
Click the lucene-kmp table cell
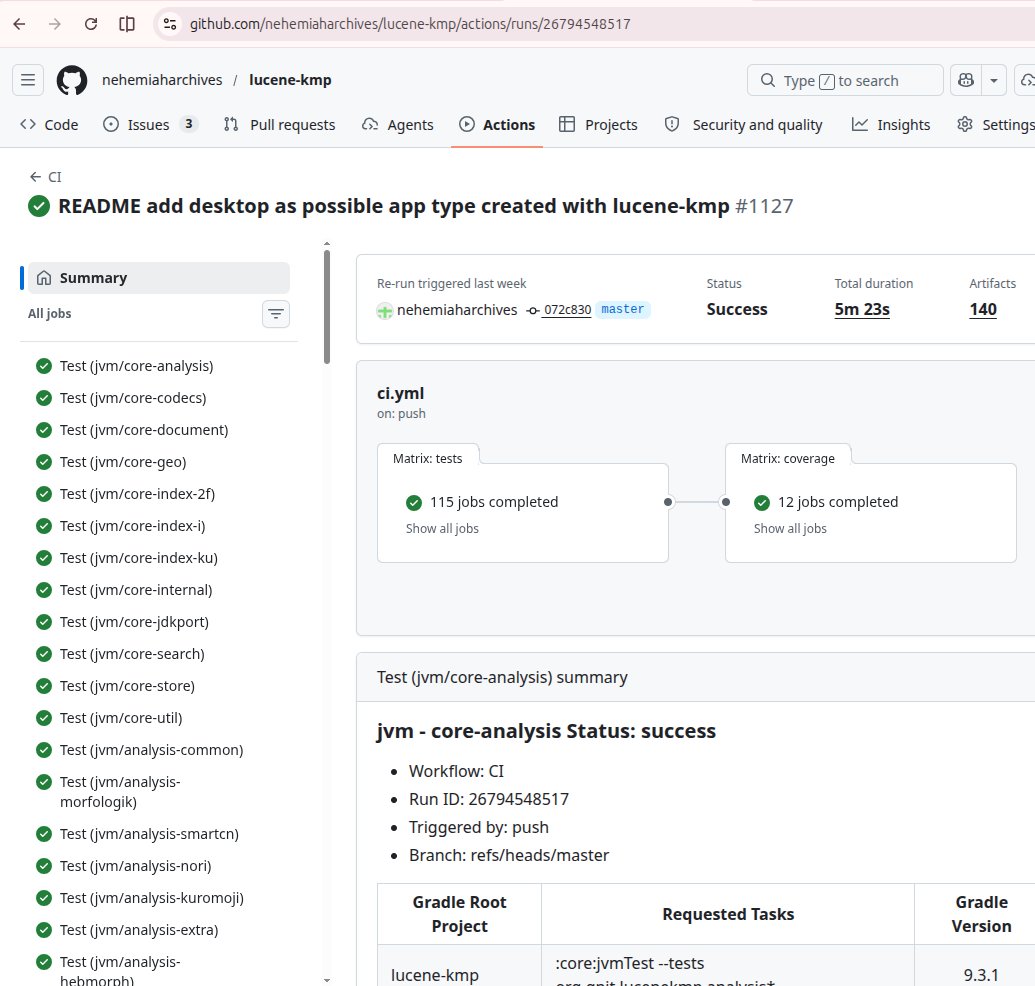coord(459,966)
